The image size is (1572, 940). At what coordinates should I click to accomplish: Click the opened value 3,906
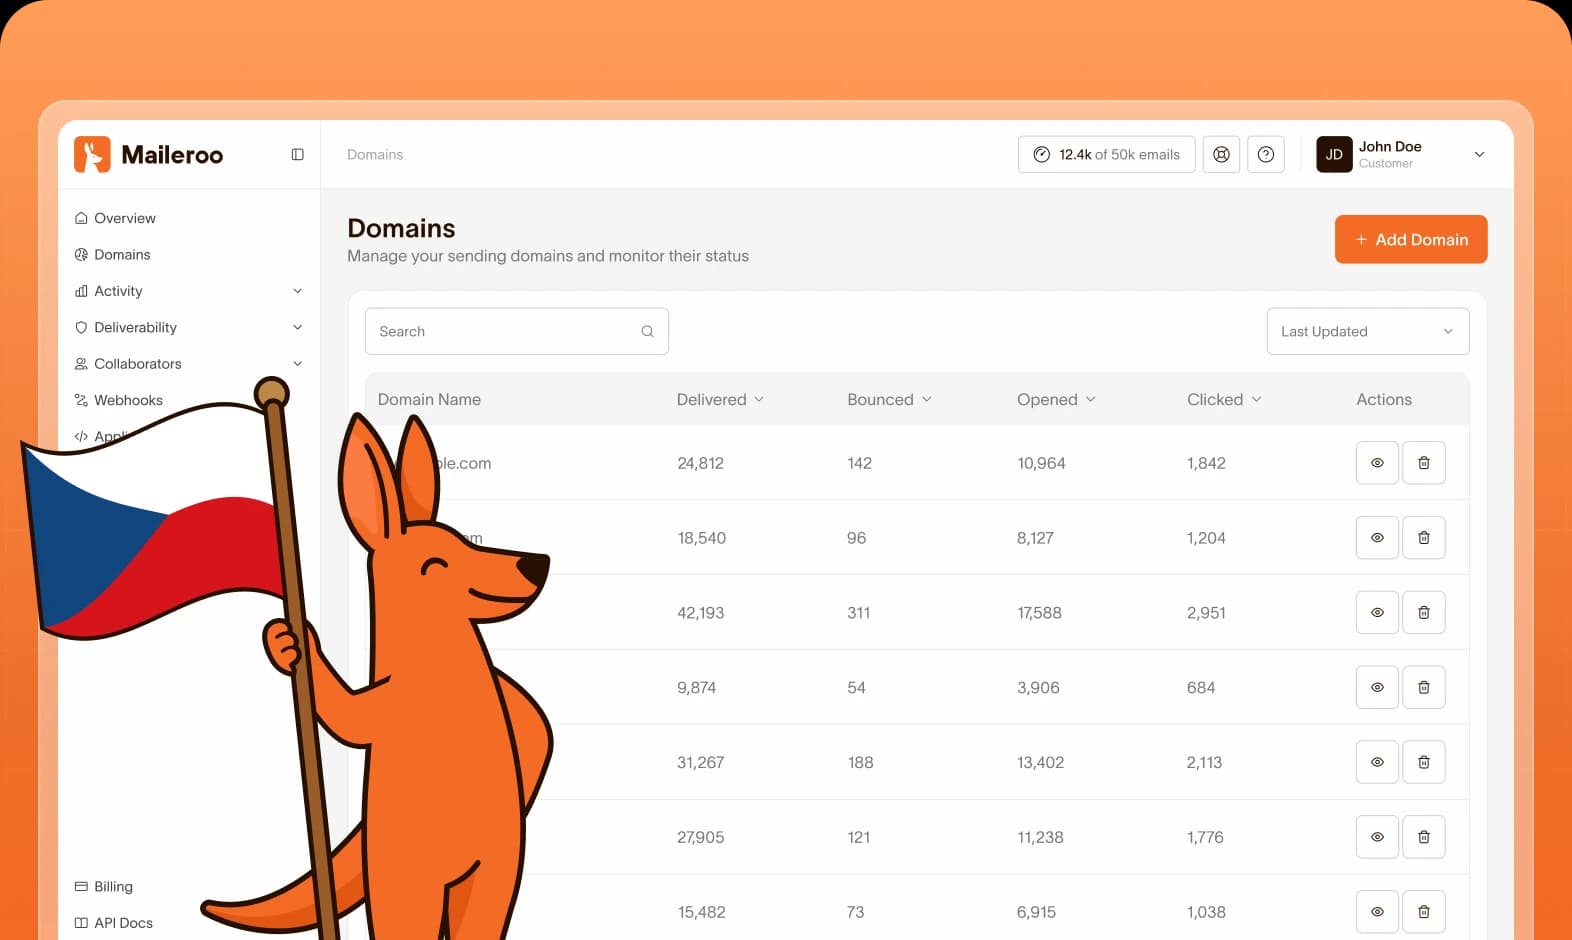point(1038,688)
